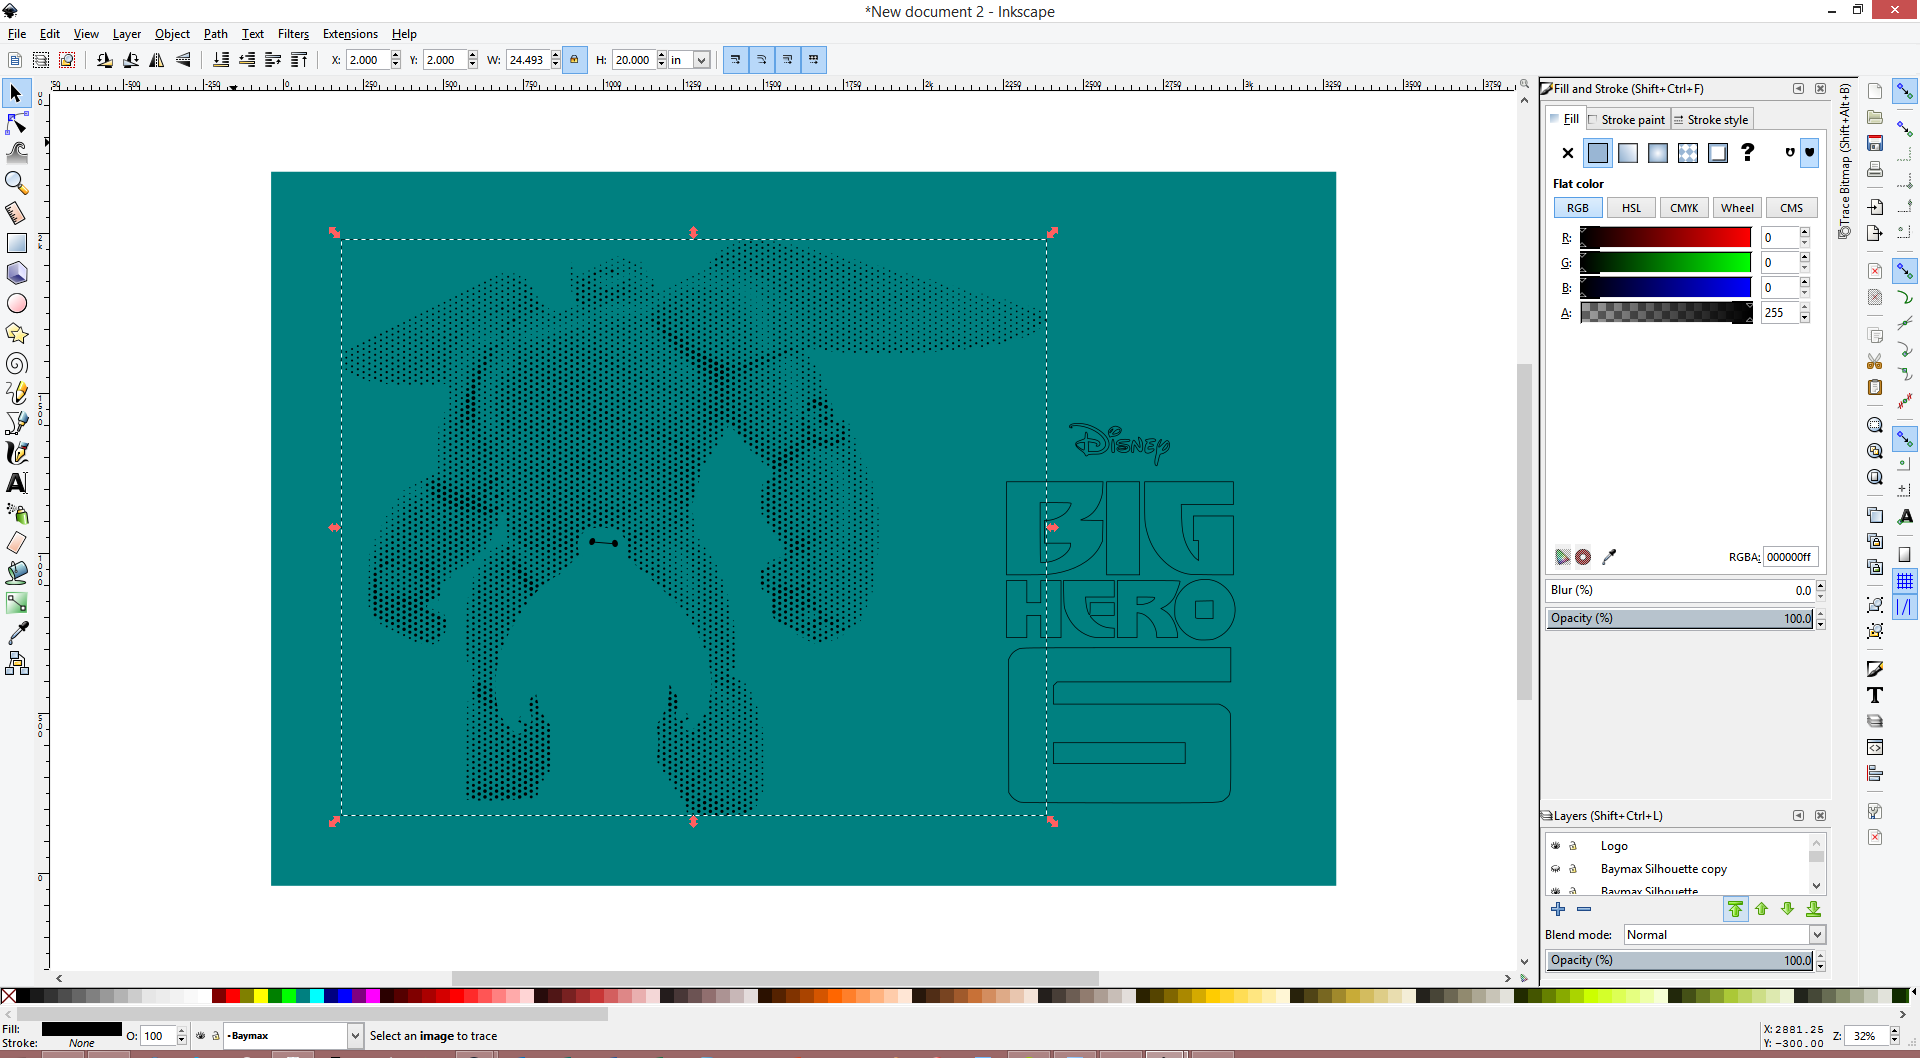The height and width of the screenshot is (1058, 1920).
Task: Select the HSL color mode button
Action: click(x=1631, y=208)
